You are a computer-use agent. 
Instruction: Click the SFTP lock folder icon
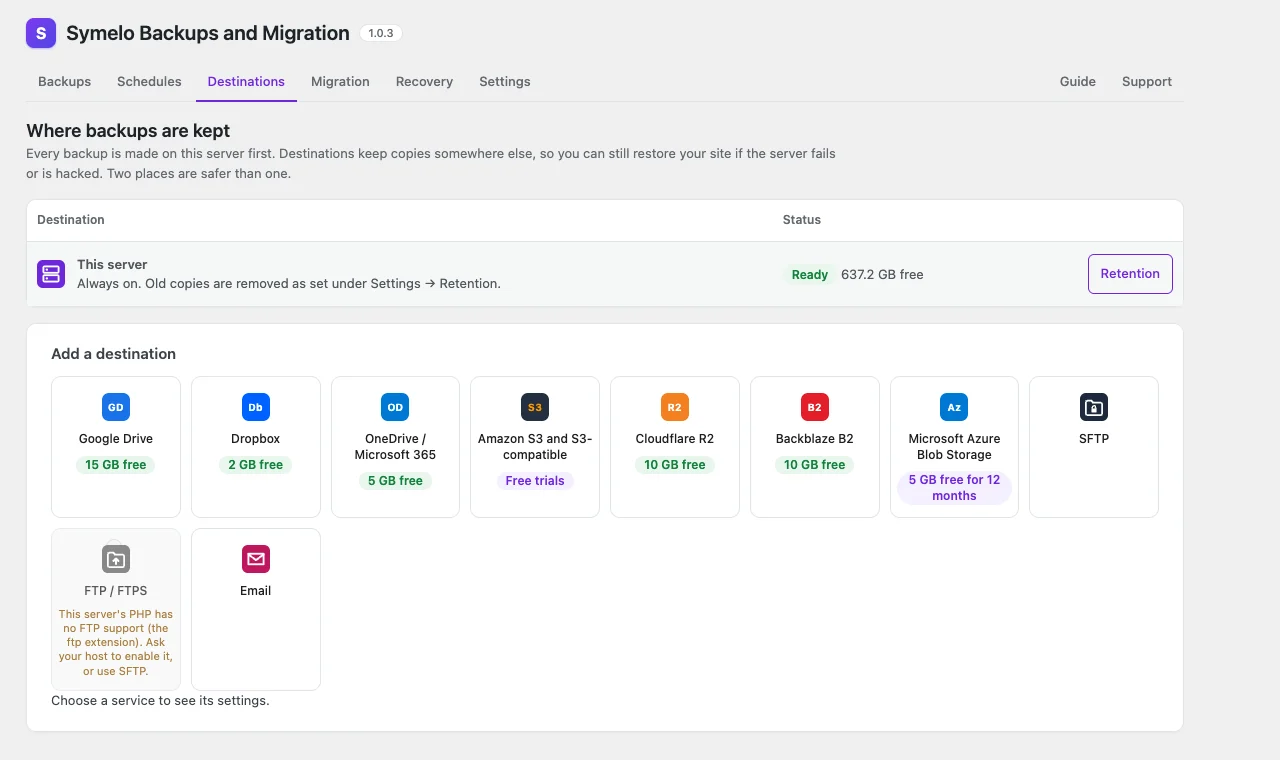(1094, 407)
